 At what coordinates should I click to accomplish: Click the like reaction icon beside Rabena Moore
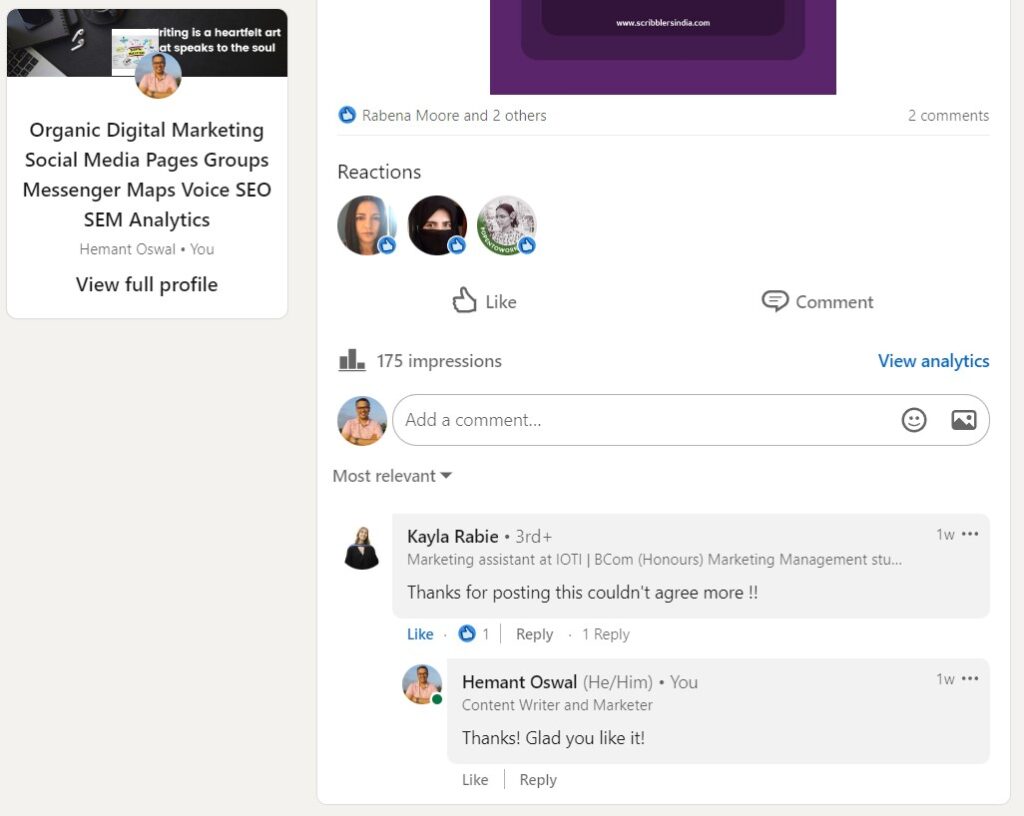347,115
